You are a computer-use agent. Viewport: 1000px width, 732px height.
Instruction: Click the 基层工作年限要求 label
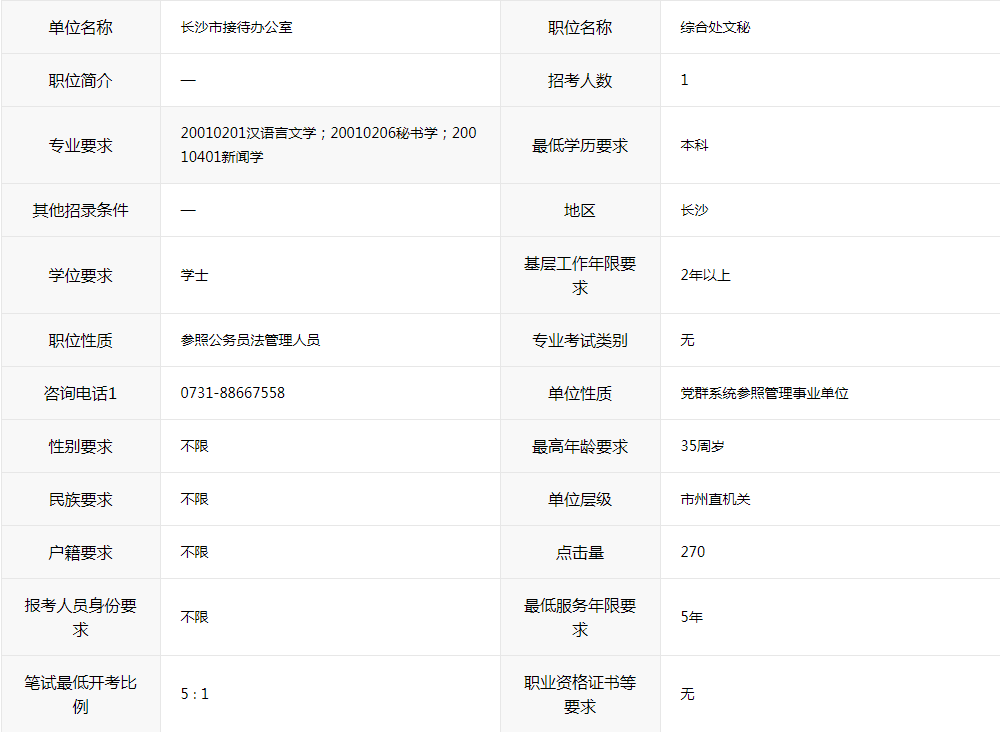coord(580,275)
